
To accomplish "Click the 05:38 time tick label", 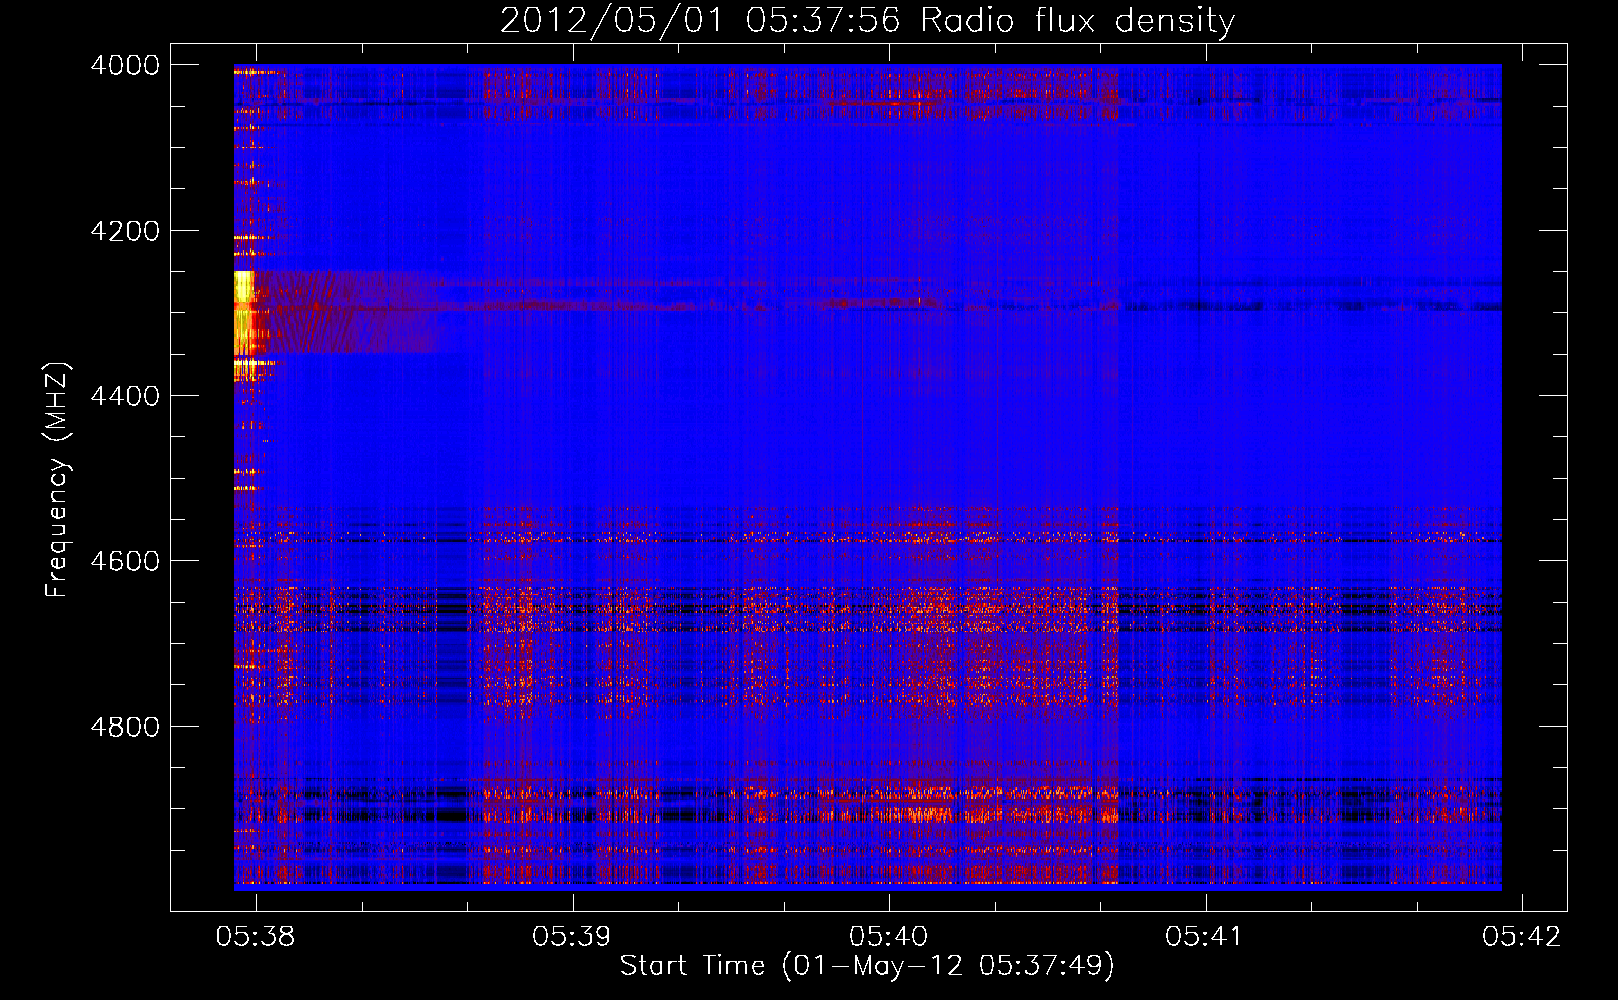I will point(256,936).
